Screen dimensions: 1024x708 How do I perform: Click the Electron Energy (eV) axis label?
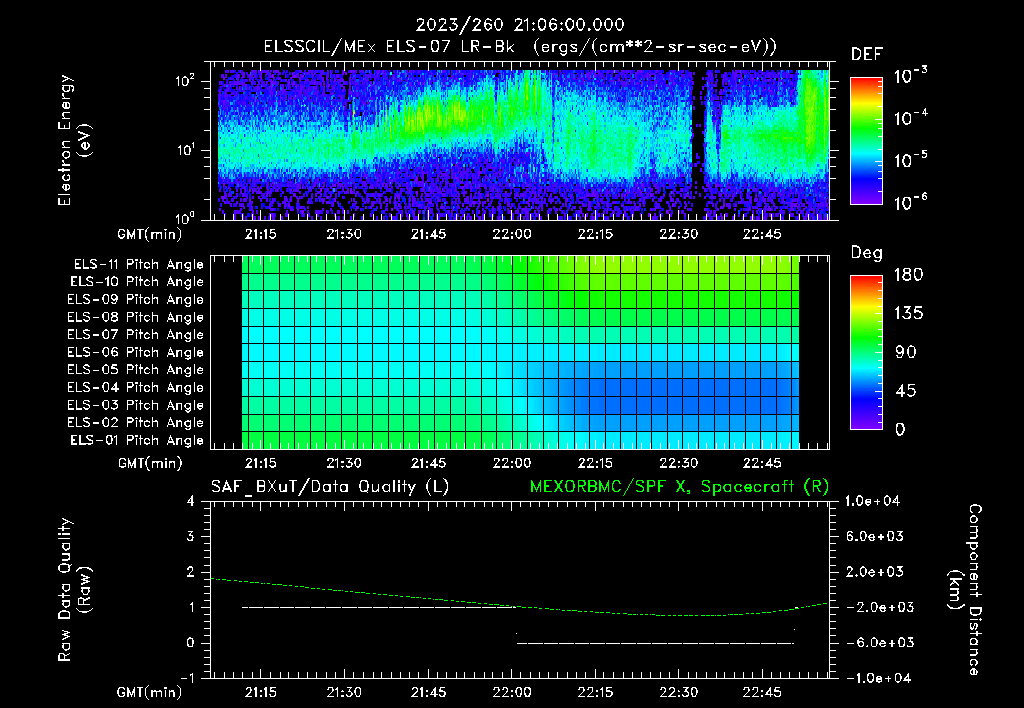74,140
